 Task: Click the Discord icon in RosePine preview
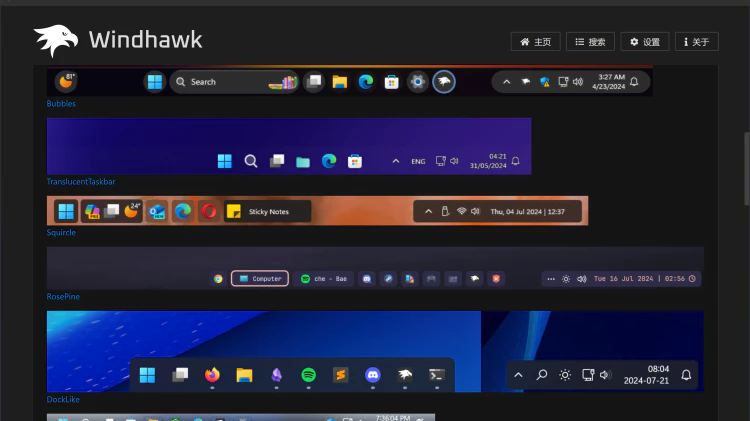tap(367, 278)
